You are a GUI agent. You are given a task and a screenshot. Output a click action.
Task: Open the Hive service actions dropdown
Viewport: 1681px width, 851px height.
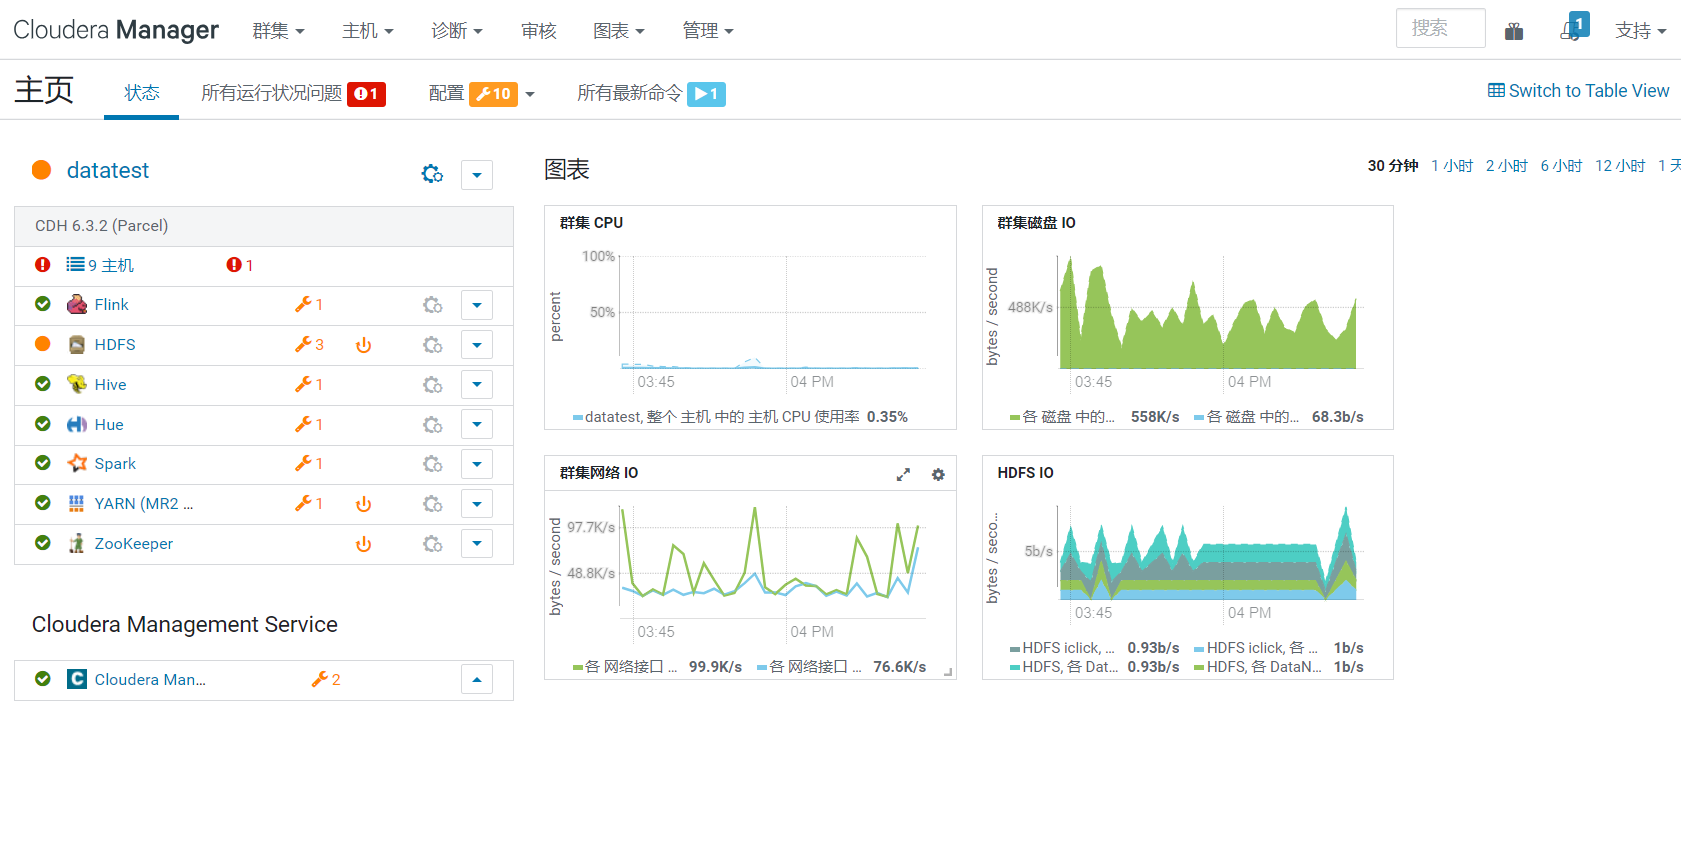click(477, 385)
